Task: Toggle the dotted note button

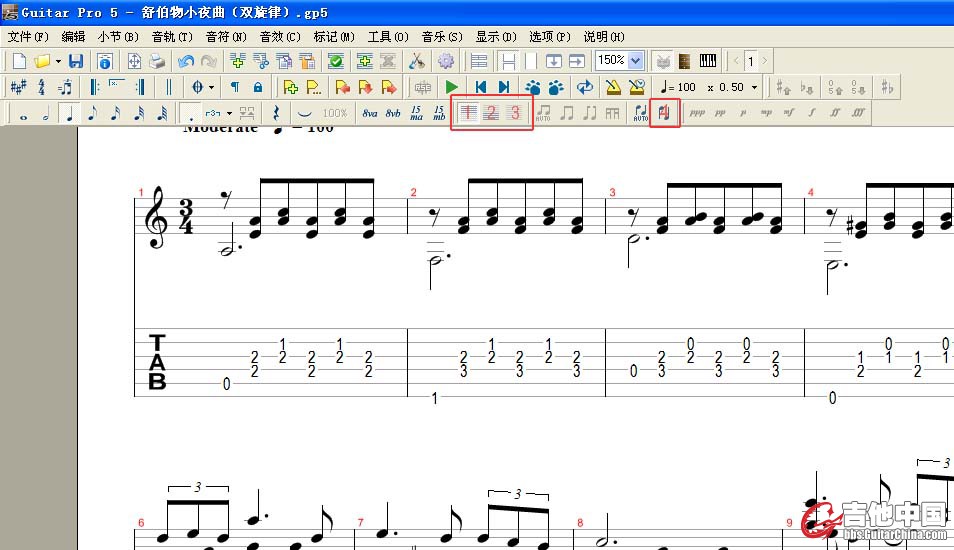Action: 191,113
